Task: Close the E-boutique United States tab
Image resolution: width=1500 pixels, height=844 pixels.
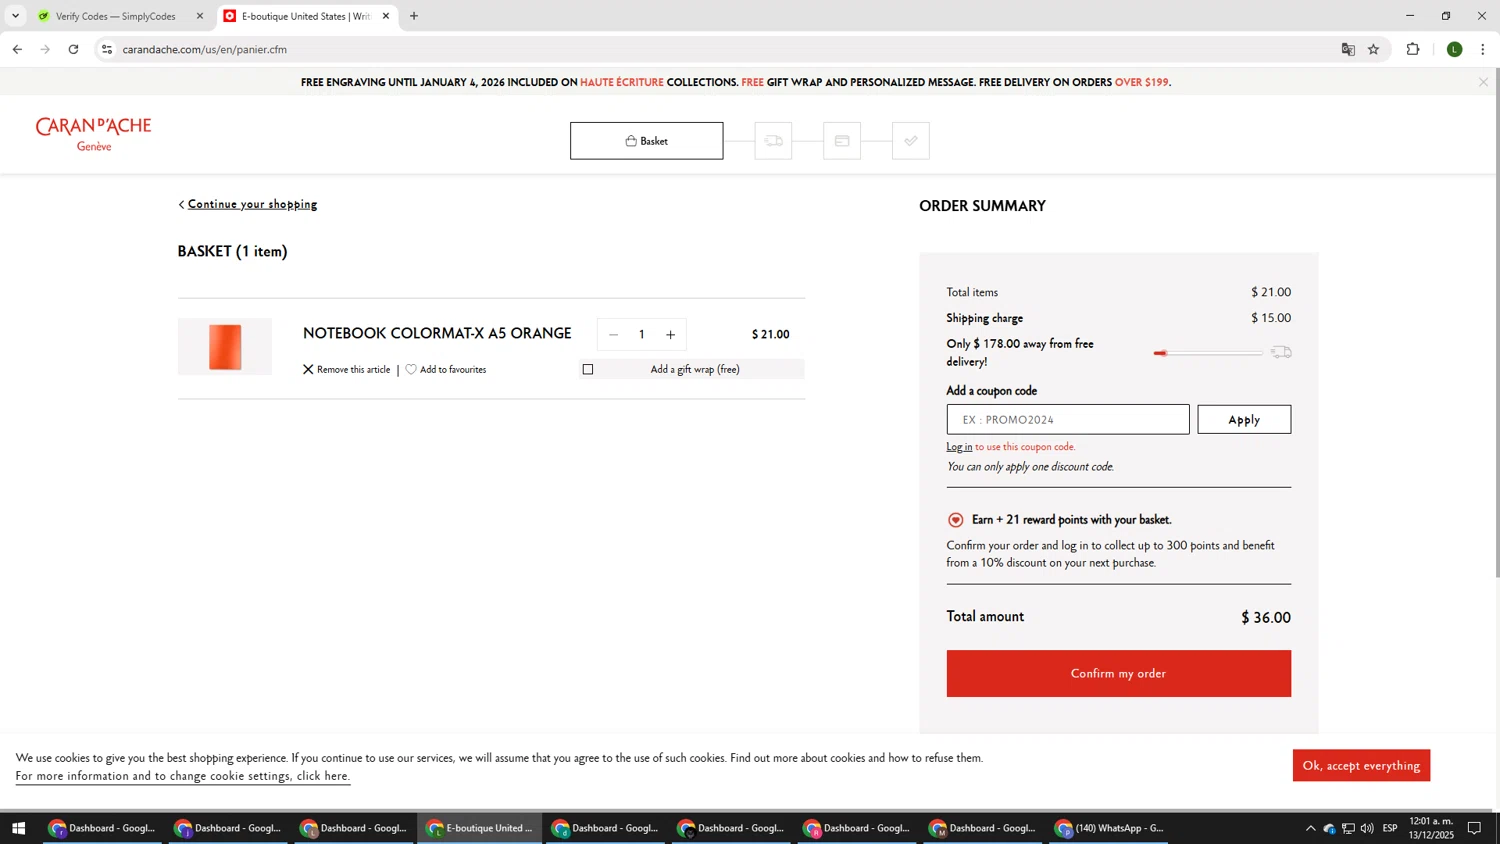Action: pos(386,16)
